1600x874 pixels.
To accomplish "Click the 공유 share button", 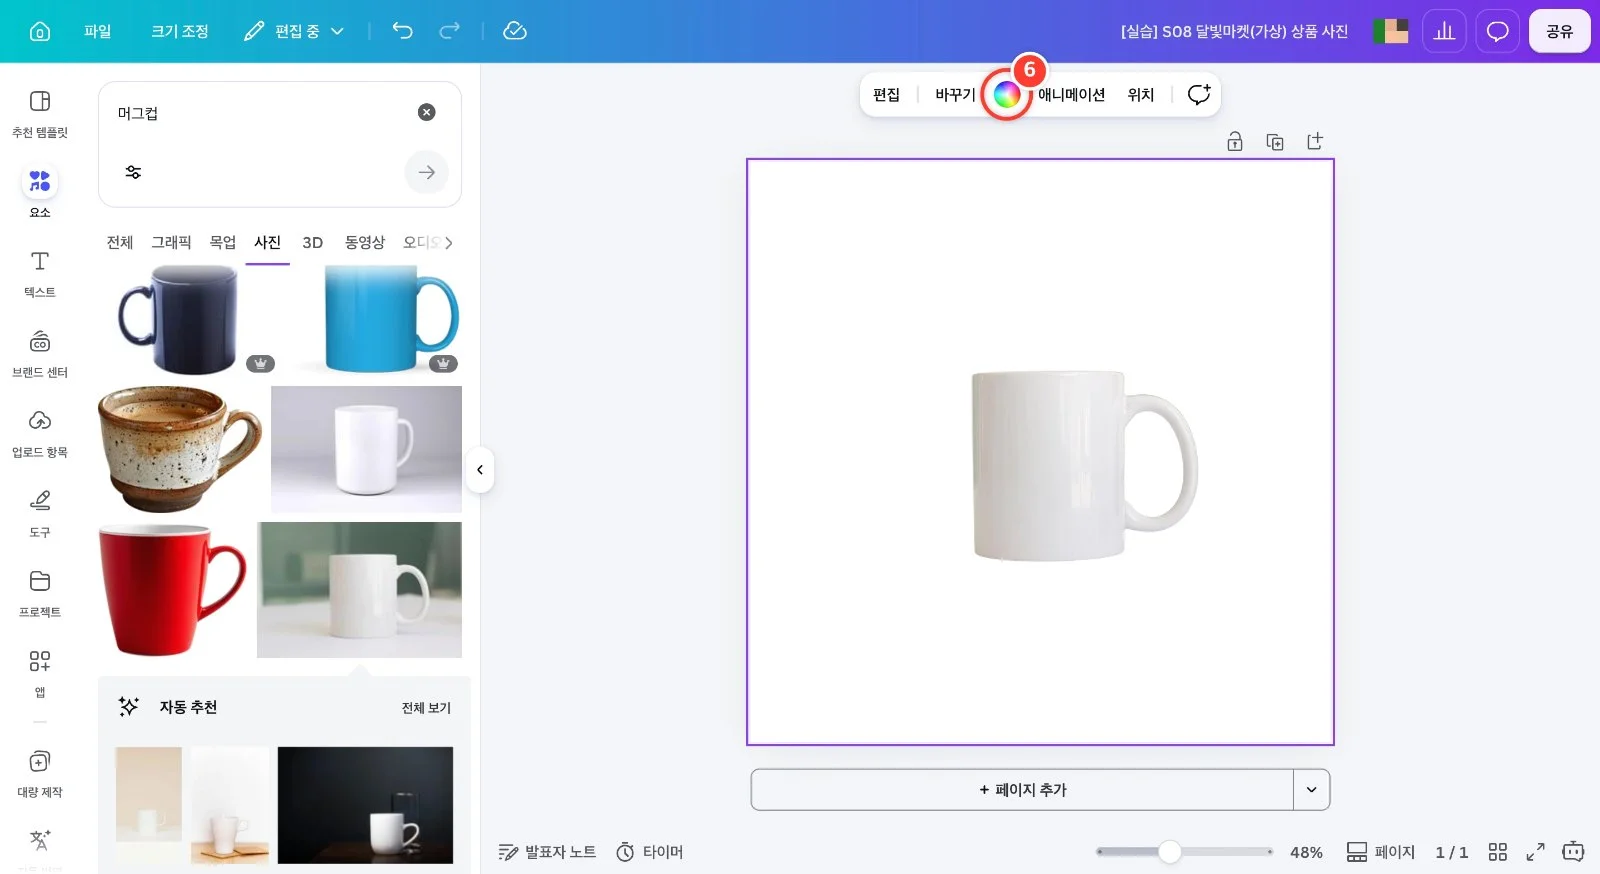I will (1559, 31).
